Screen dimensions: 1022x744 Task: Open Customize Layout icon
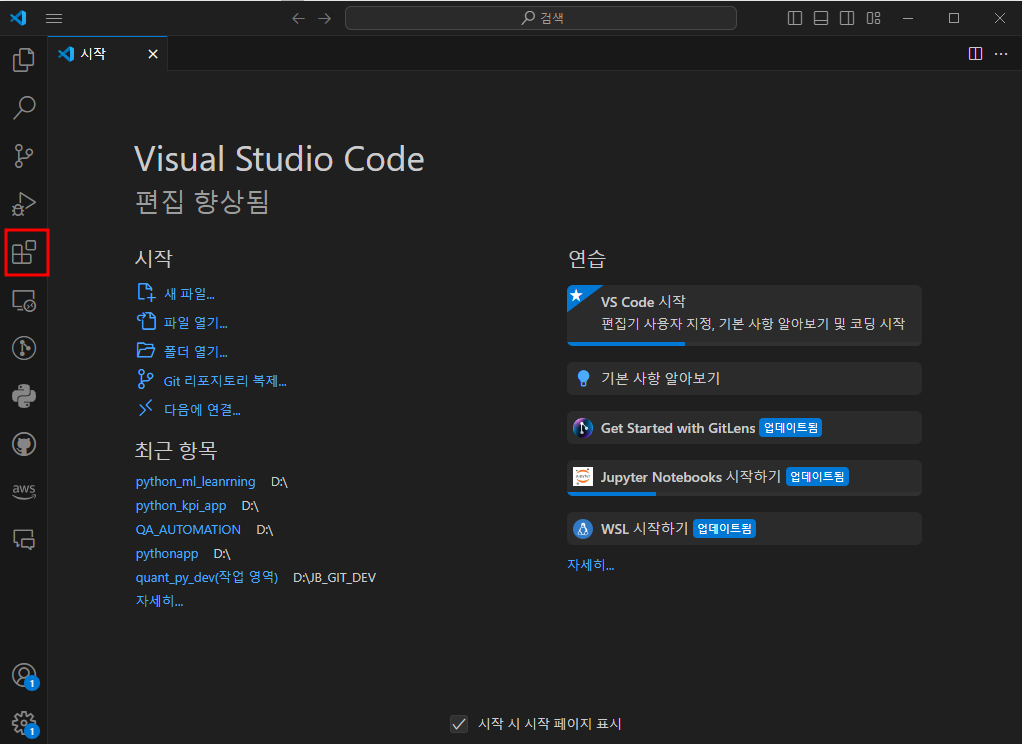coord(873,18)
